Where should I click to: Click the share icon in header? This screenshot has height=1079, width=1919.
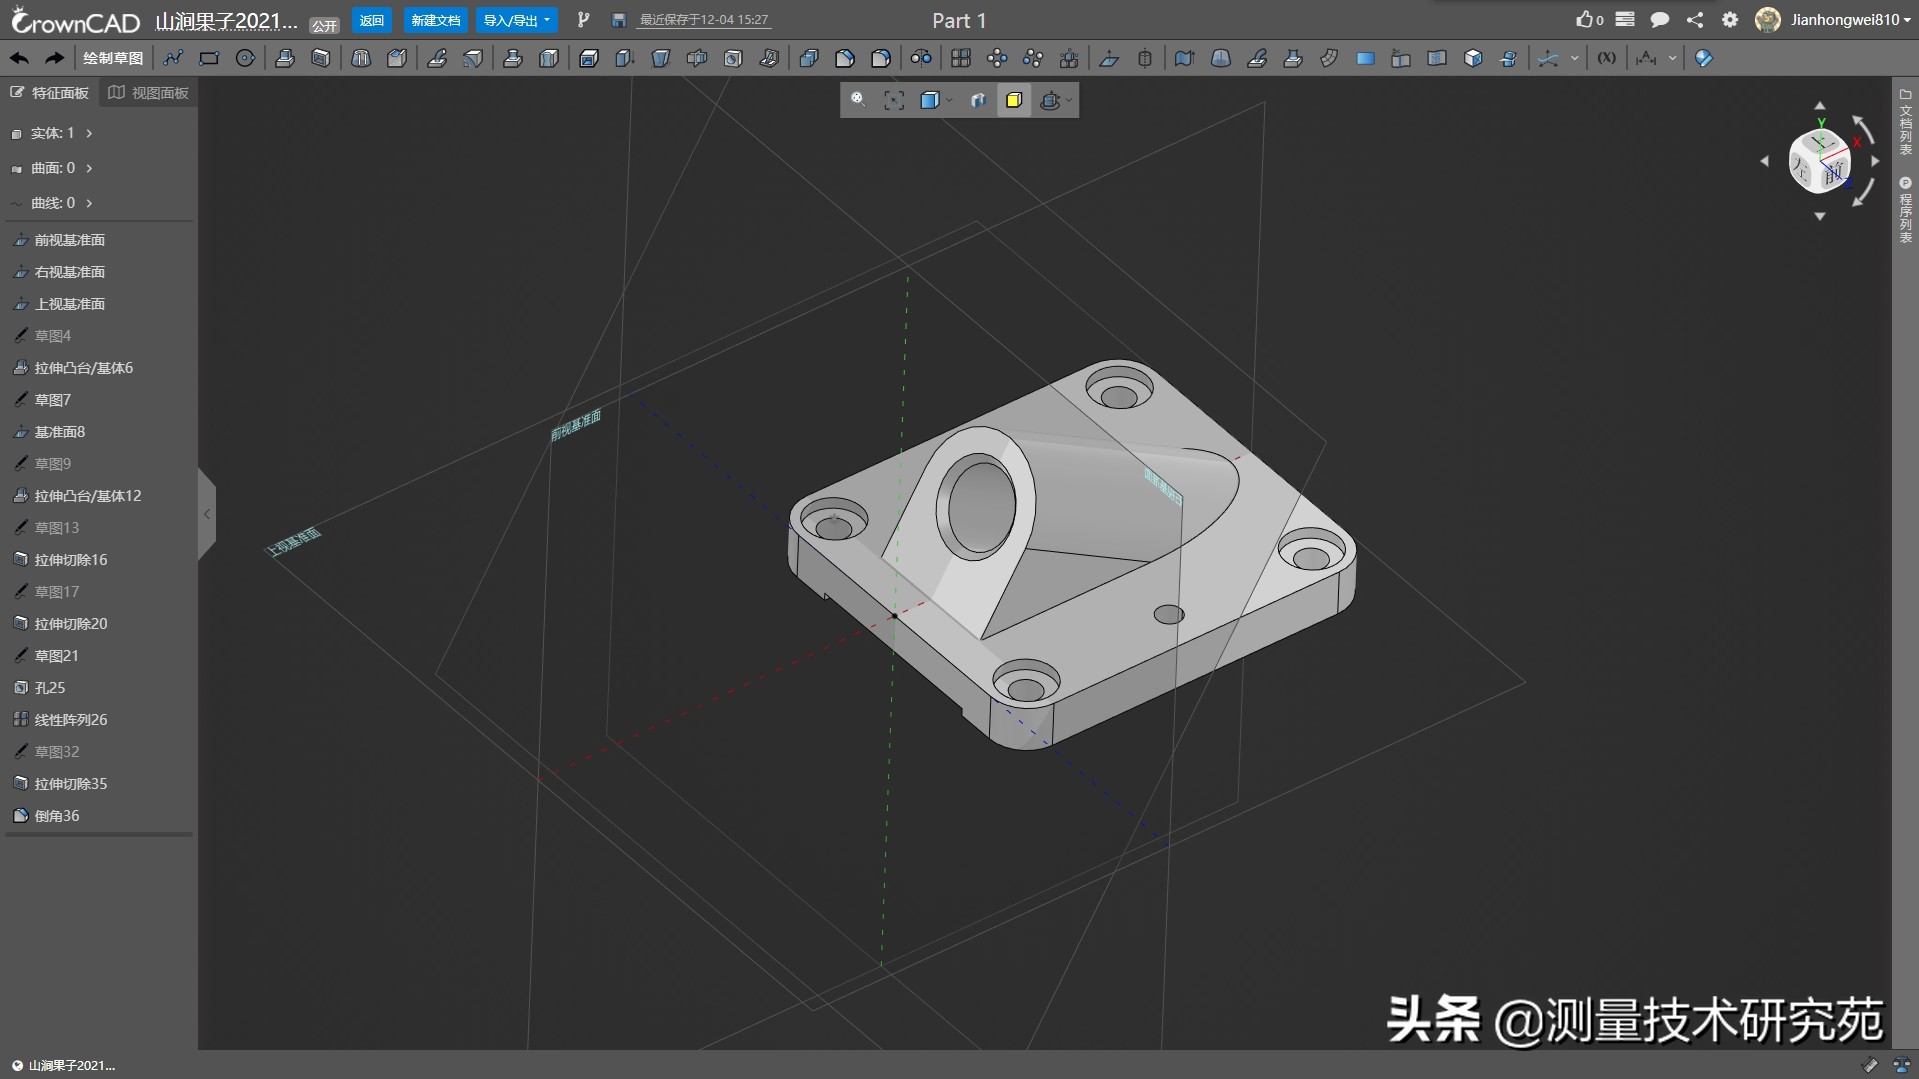[x=1694, y=20]
